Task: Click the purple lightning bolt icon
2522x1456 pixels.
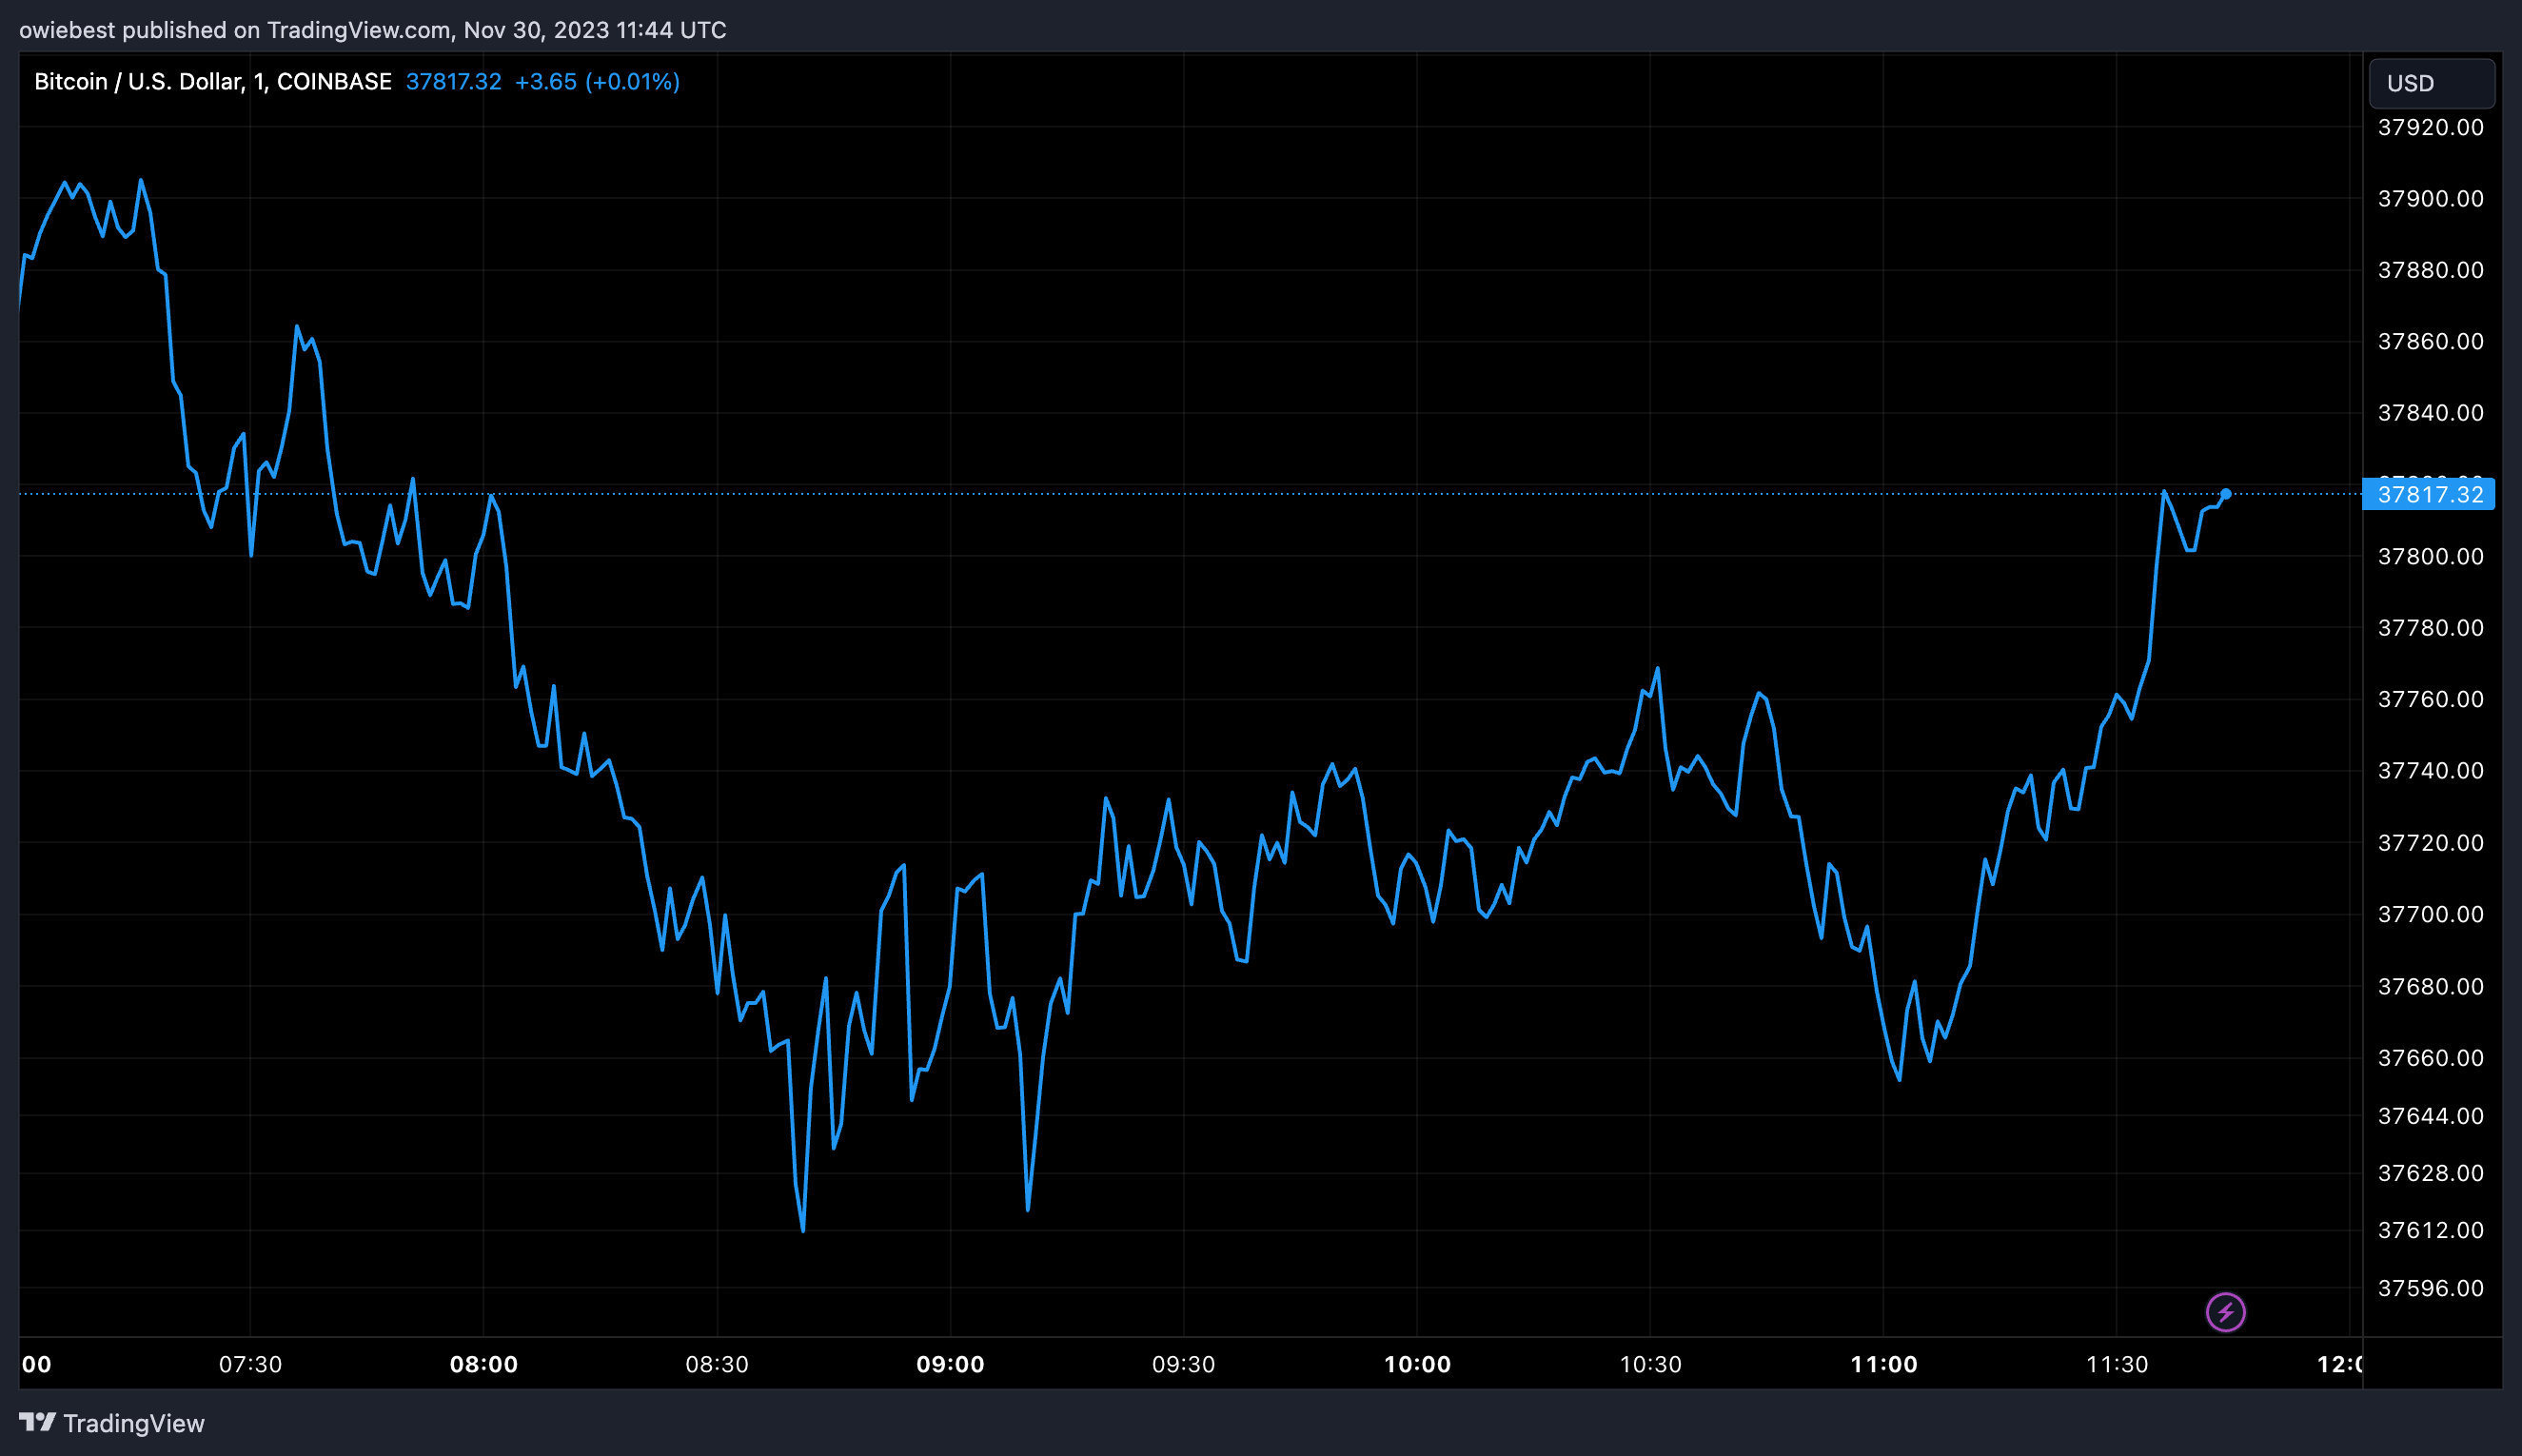Action: click(x=2225, y=1312)
